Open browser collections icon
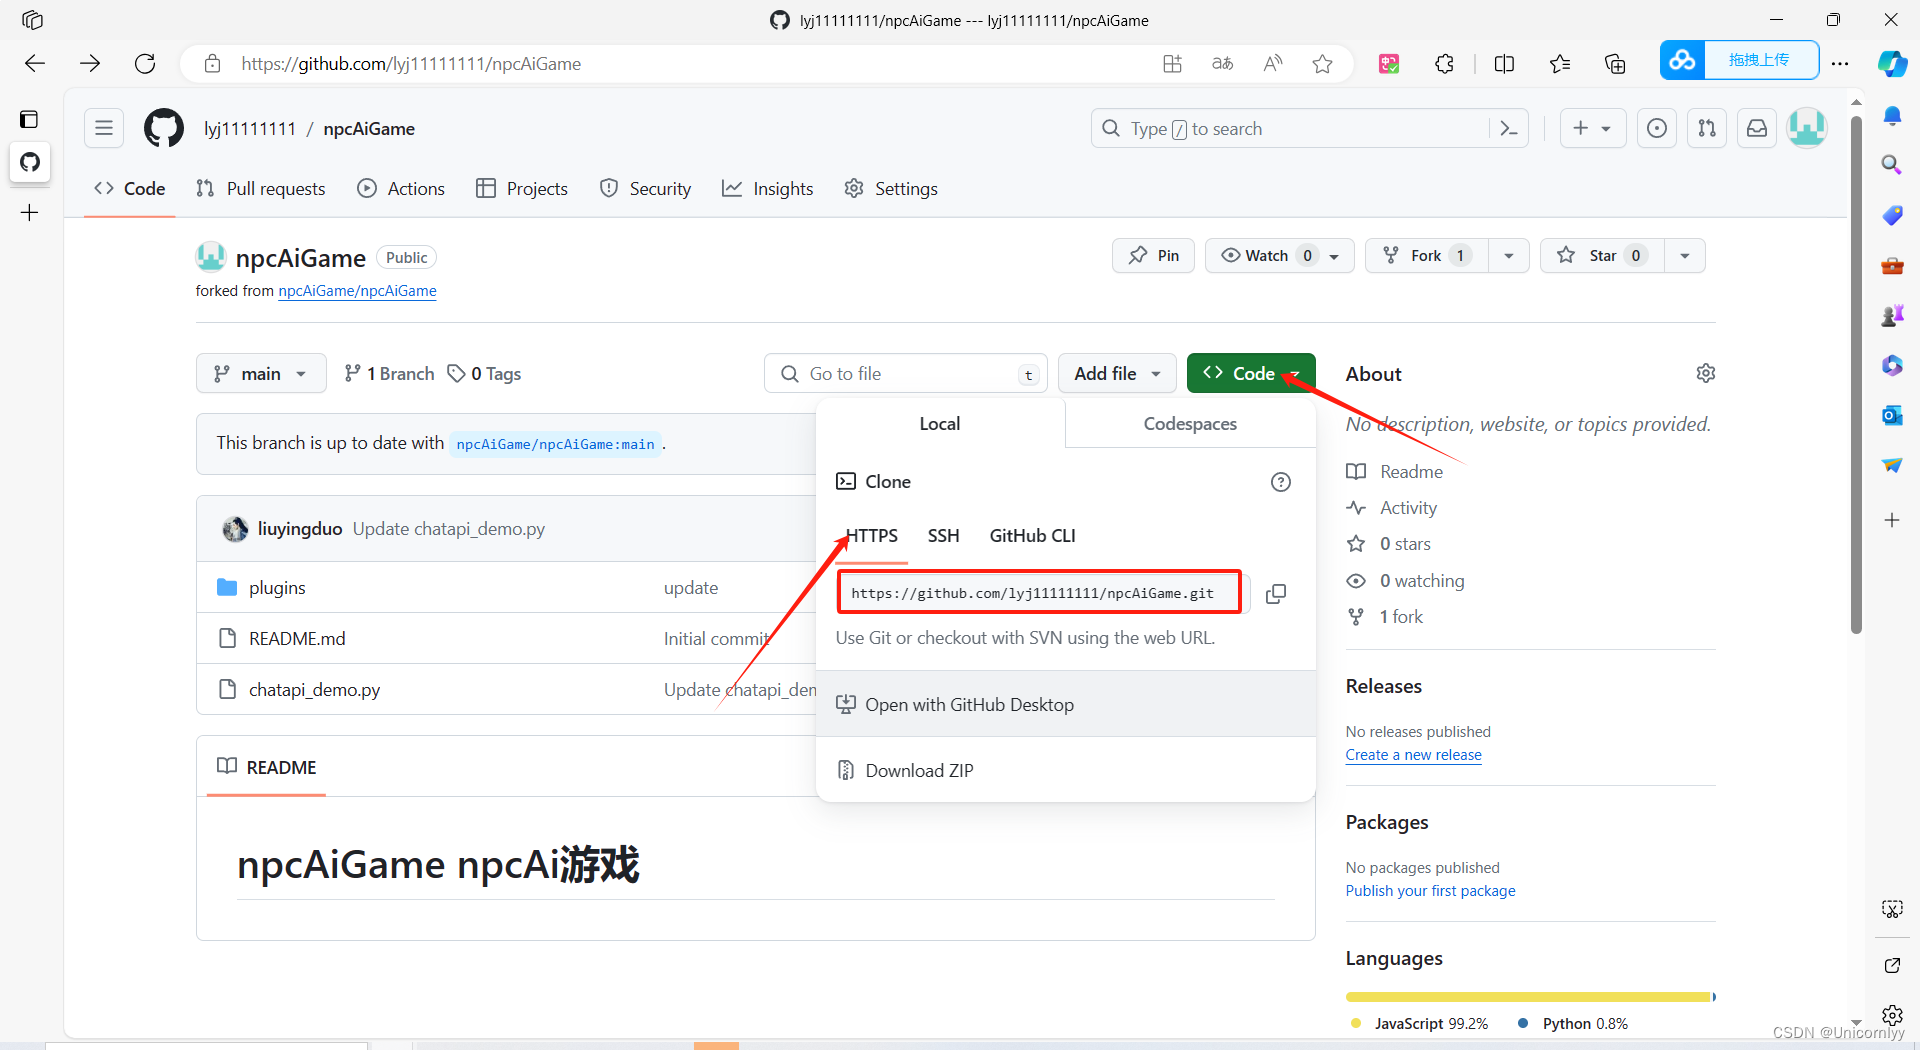Image resolution: width=1920 pixels, height=1050 pixels. coord(1615,64)
